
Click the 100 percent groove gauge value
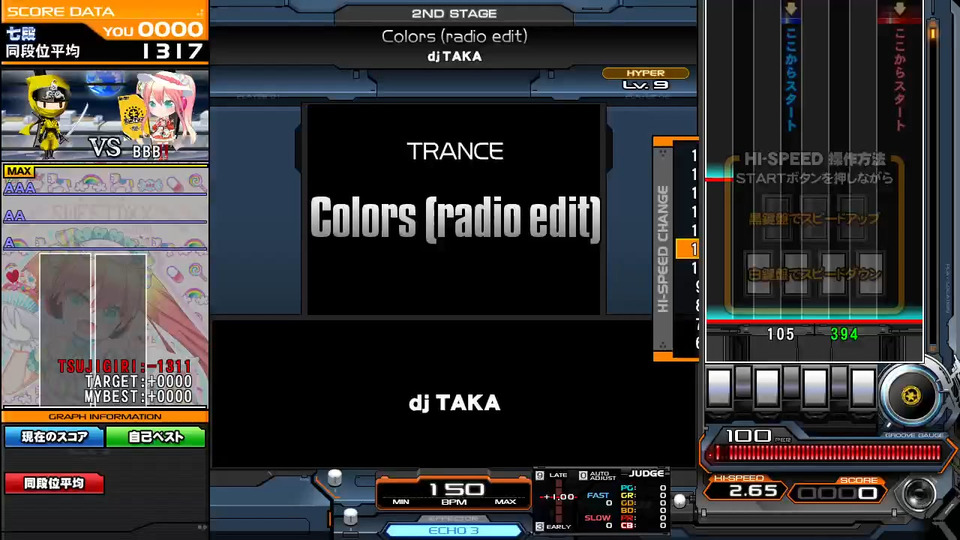click(x=749, y=435)
